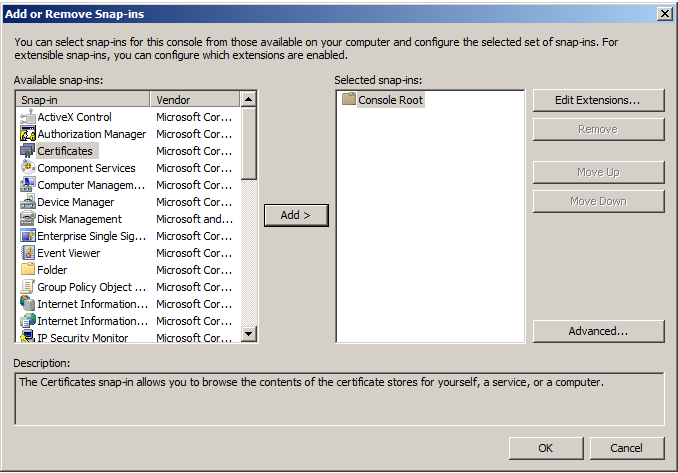Click the Enterprise Single Sign-on icon
Viewport: 678px width, 473px height.
(x=28, y=236)
